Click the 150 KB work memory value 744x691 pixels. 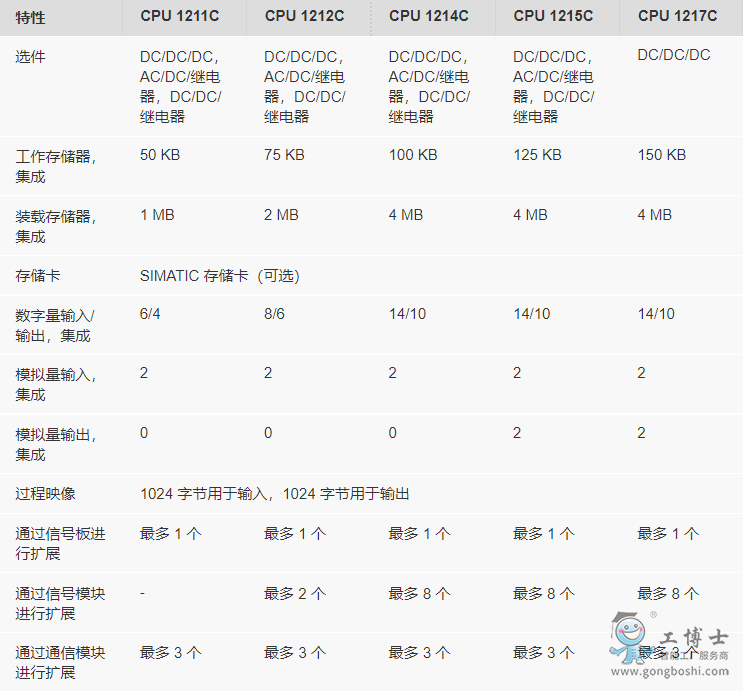coord(662,155)
